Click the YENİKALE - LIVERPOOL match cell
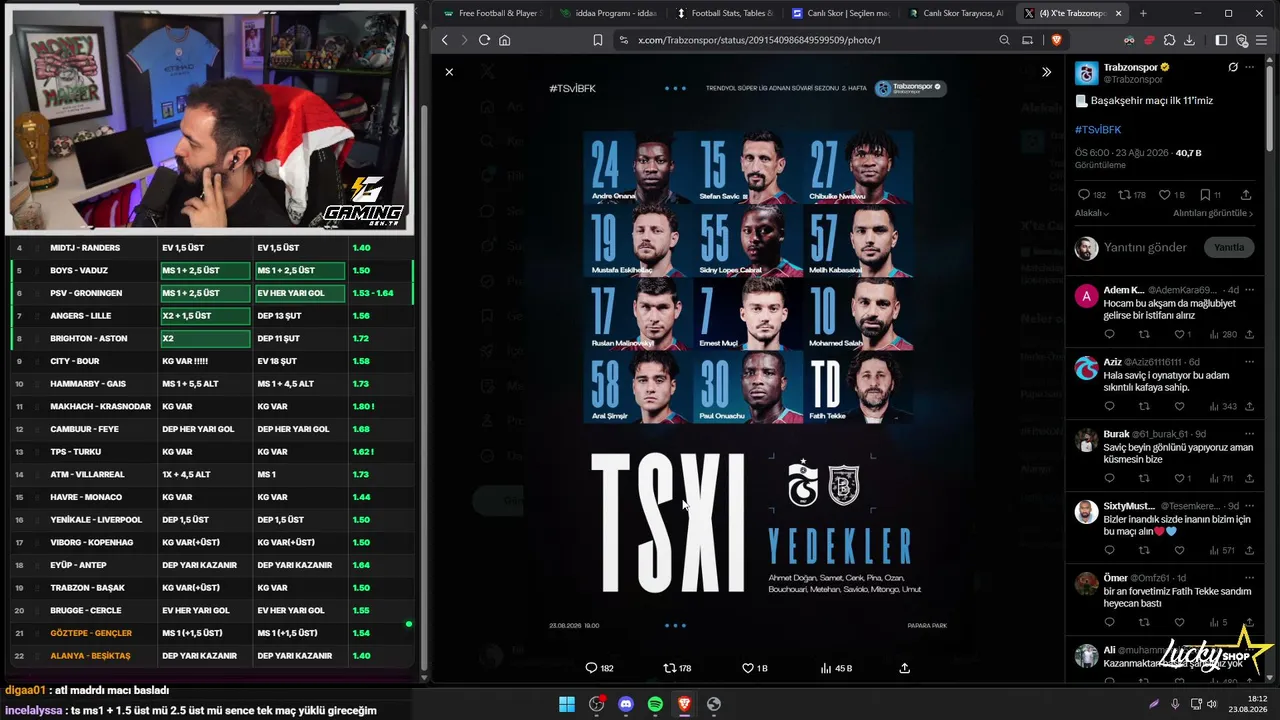1280x720 pixels. coord(96,520)
